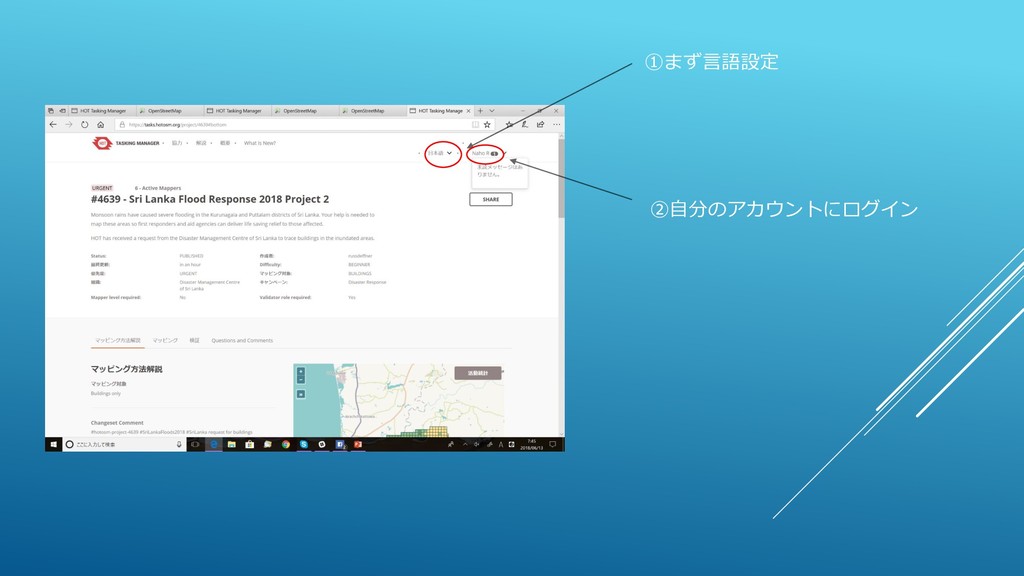Toggle Reading view icon in address bar
Viewport: 1024px width, 576px height.
pyautogui.click(x=475, y=124)
